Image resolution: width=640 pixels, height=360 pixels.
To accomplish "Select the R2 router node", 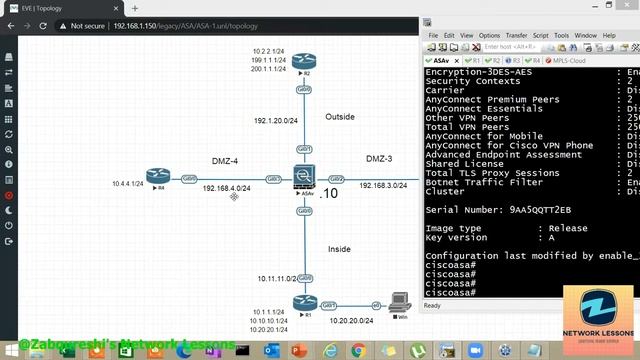I will click(304, 61).
